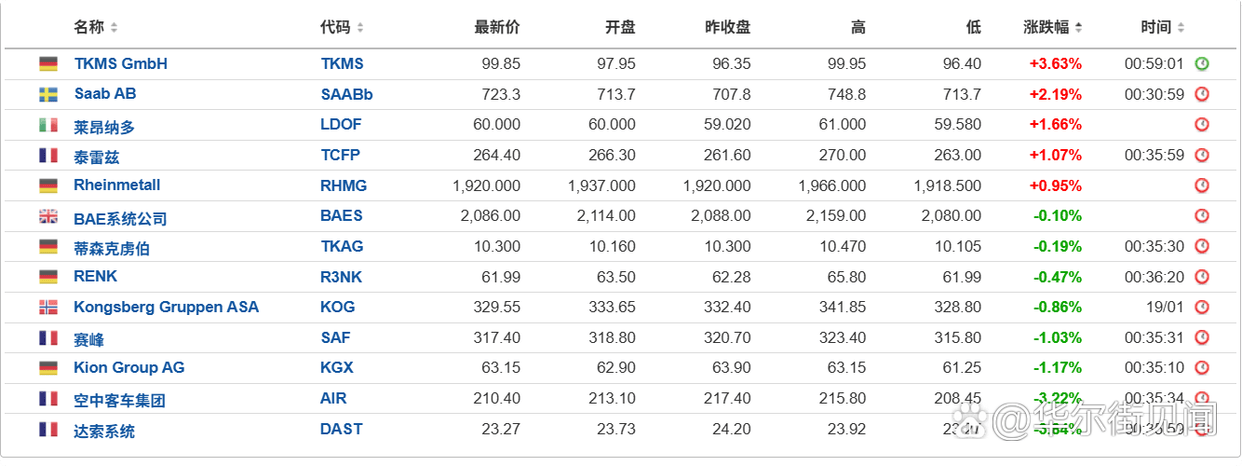The width and height of the screenshot is (1242, 466).
Task: Open the 空中客车集团 stock link
Action: coord(119,400)
